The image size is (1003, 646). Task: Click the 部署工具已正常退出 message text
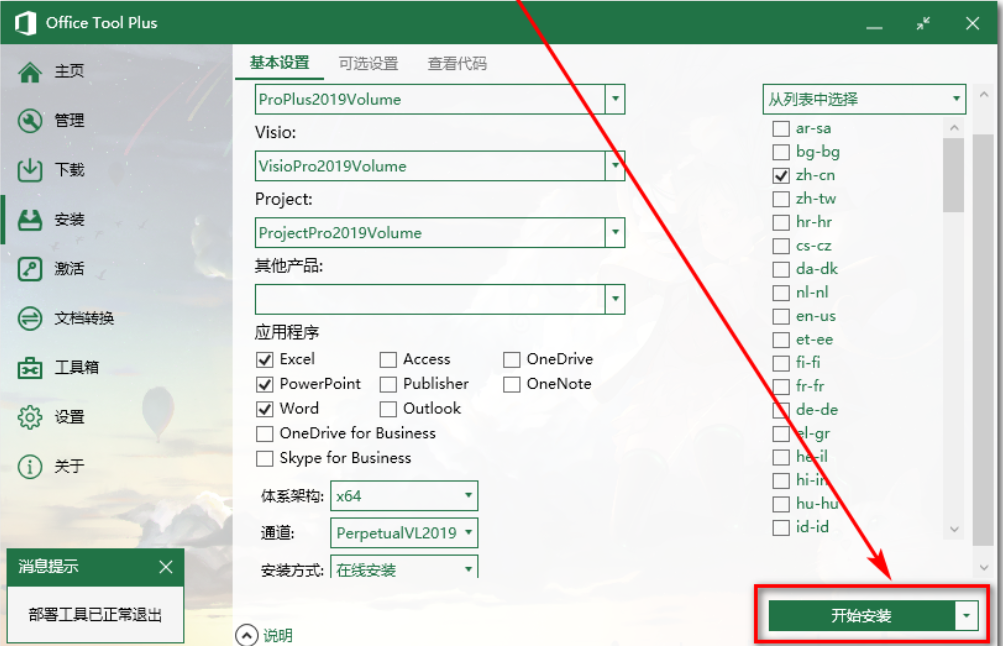[x=95, y=615]
